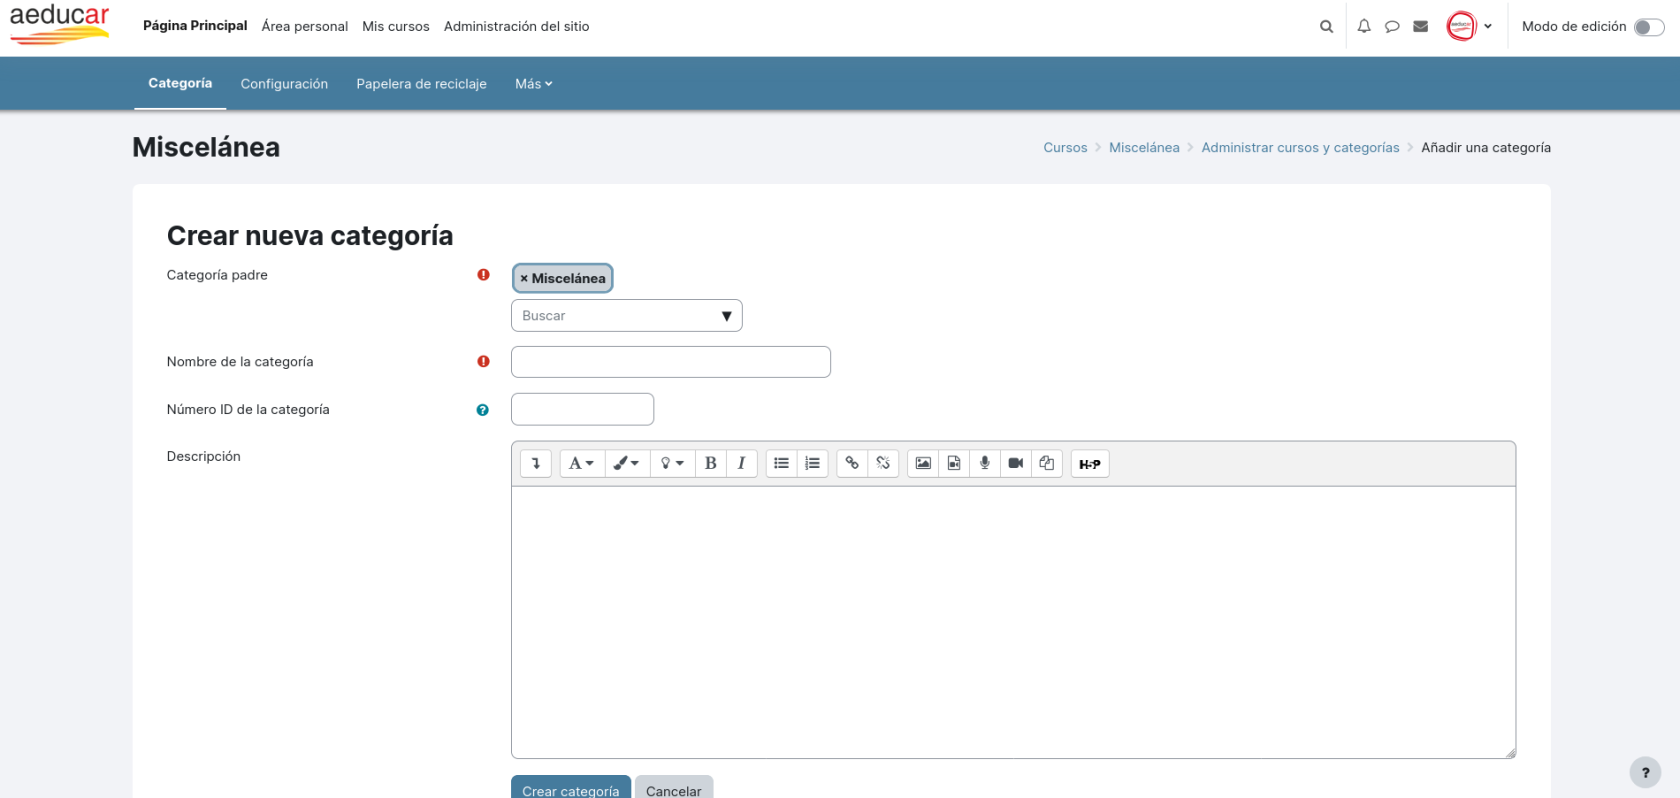Open the lightbulb highlight dropdown
This screenshot has height=798, width=1680.
click(672, 463)
